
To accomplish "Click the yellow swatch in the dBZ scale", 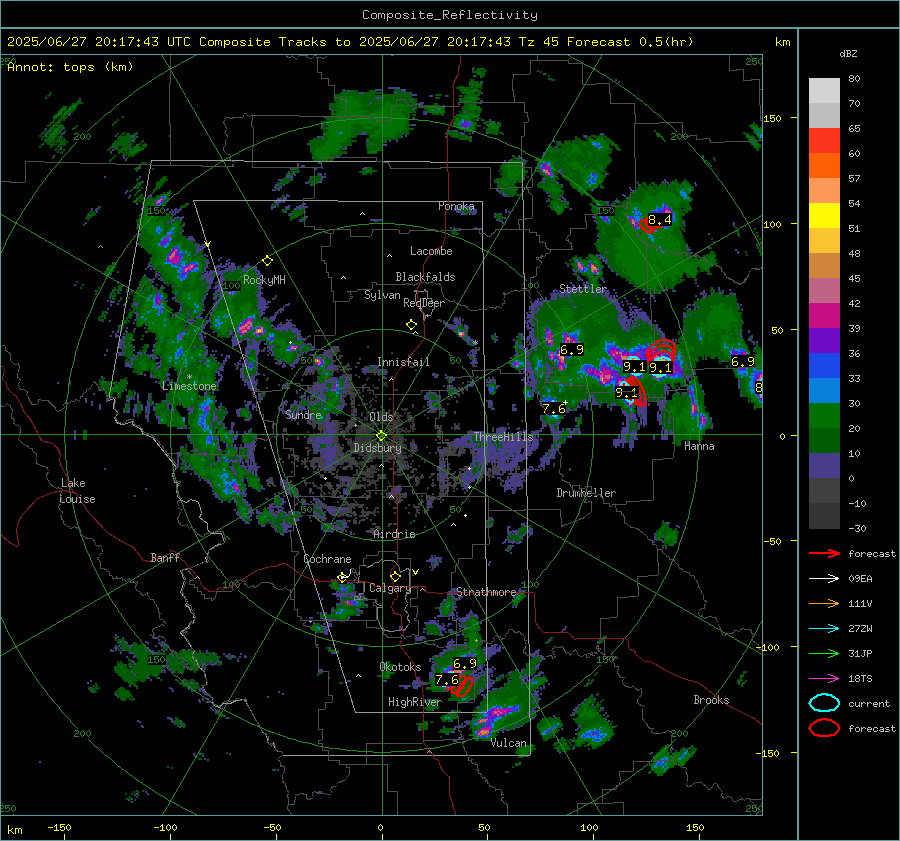I will pyautogui.click(x=824, y=215).
